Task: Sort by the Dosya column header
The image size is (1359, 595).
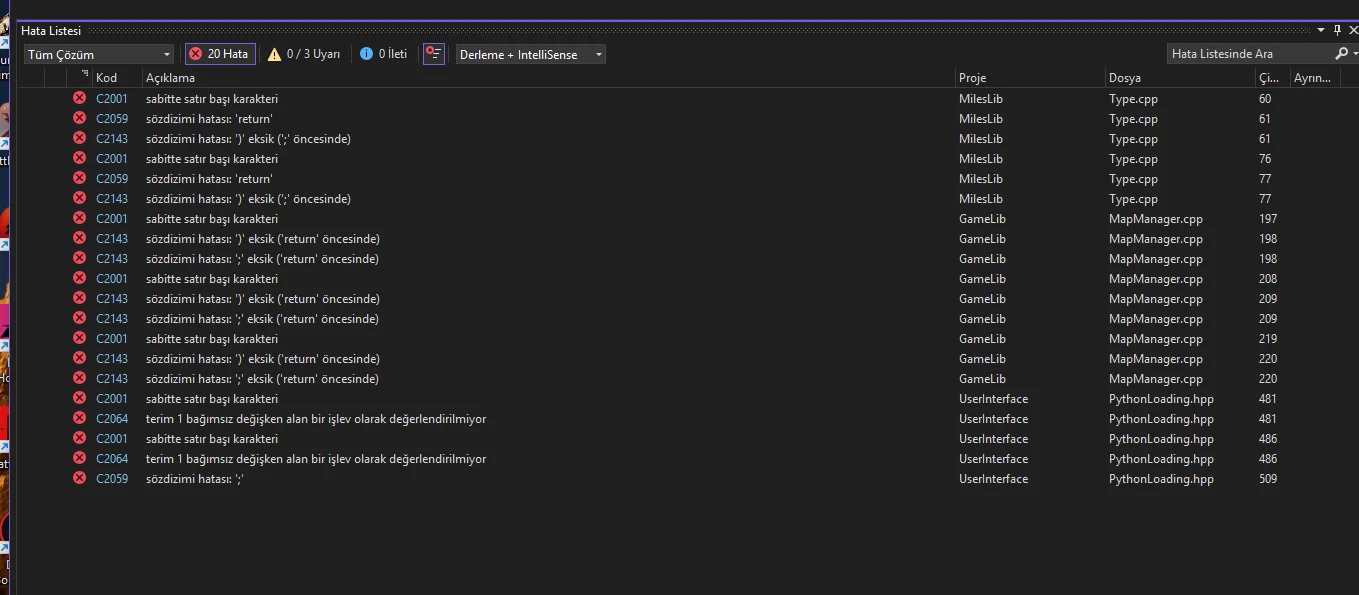Action: click(1124, 78)
